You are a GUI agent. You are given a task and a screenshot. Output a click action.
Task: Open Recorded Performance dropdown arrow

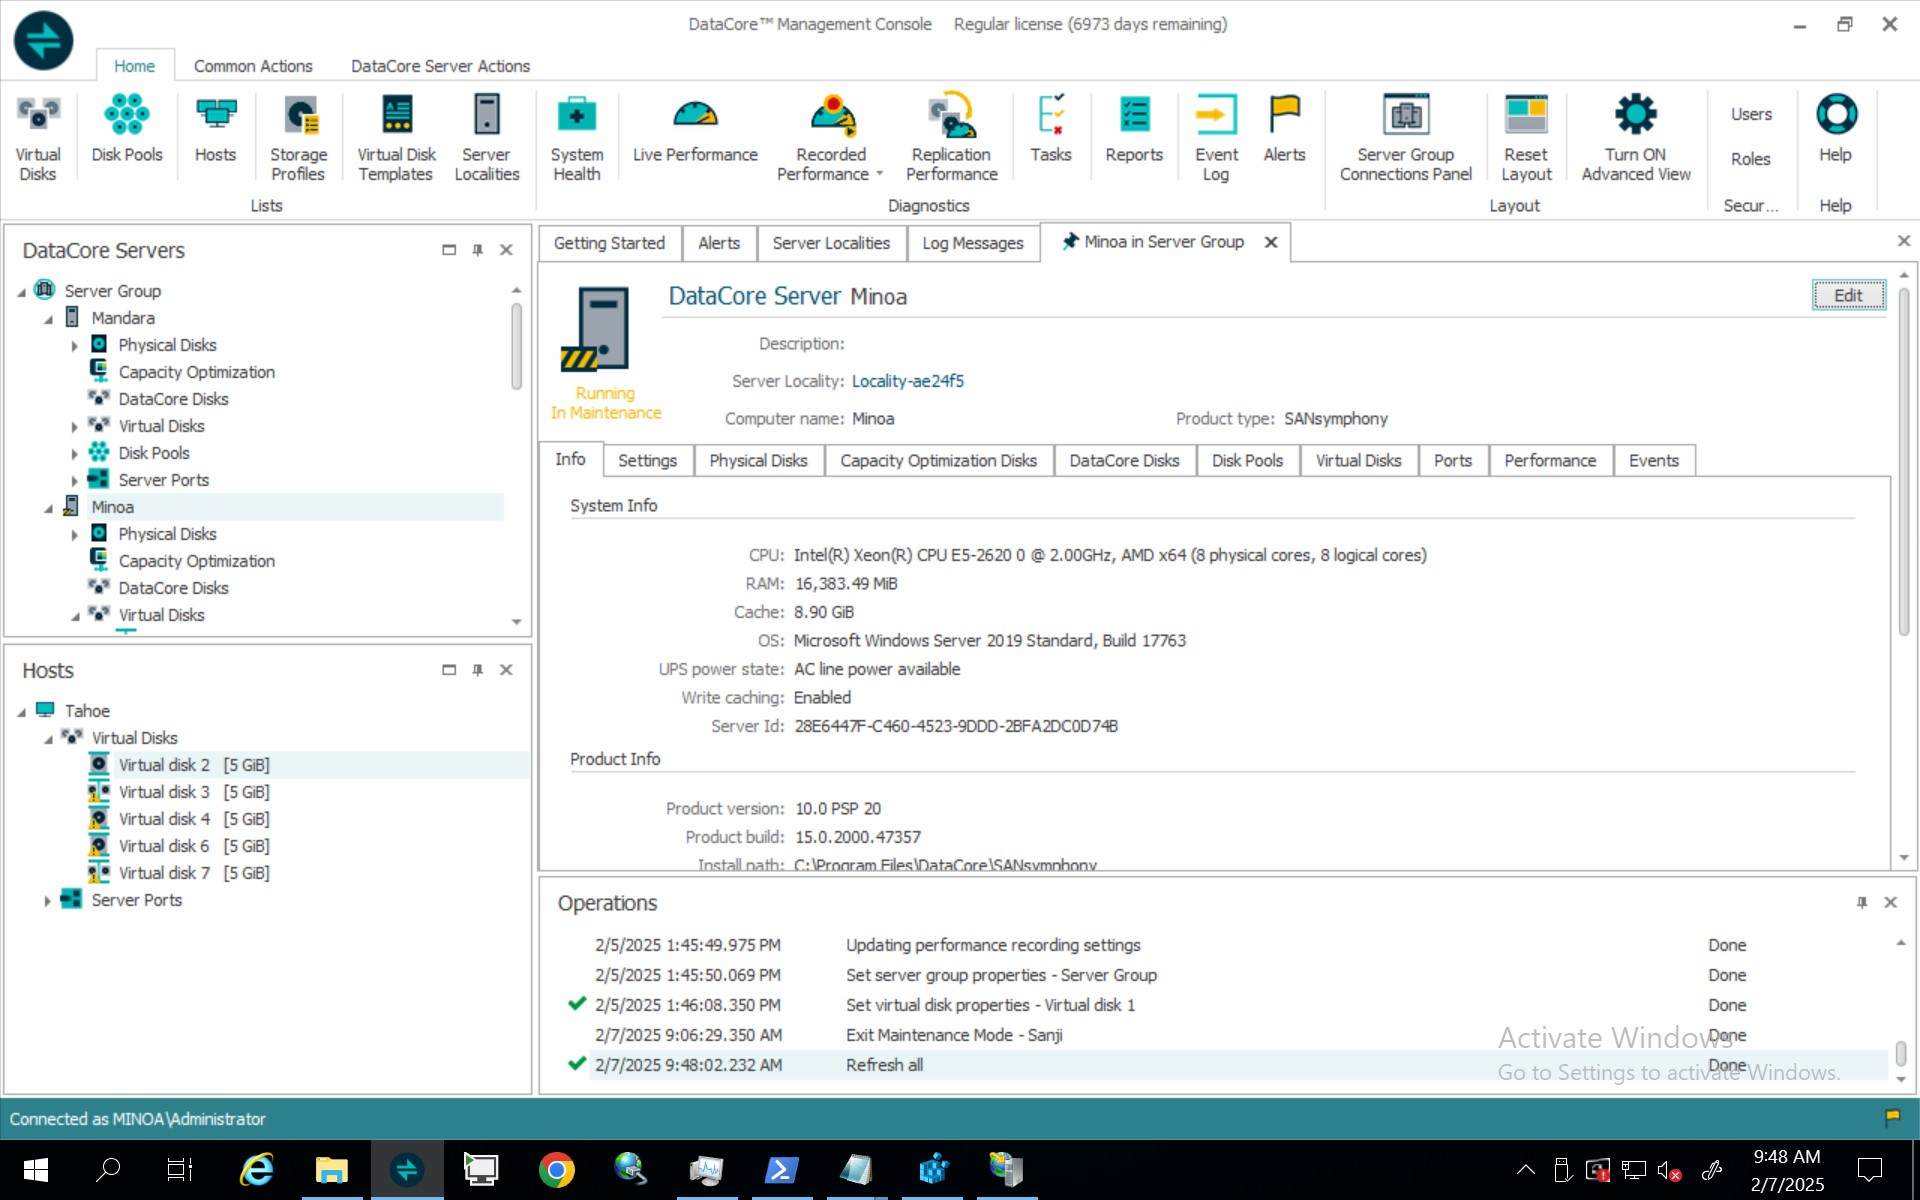point(880,174)
